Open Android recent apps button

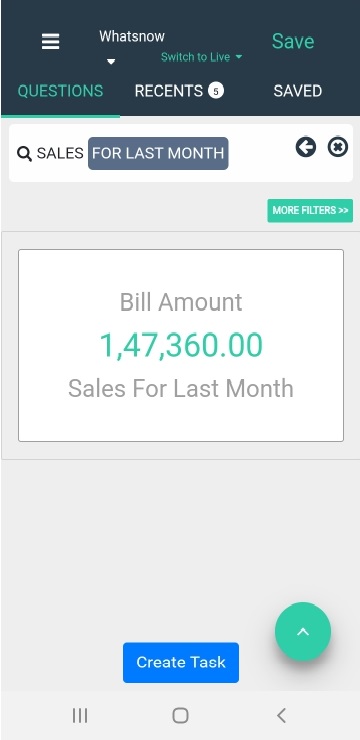pos(80,715)
